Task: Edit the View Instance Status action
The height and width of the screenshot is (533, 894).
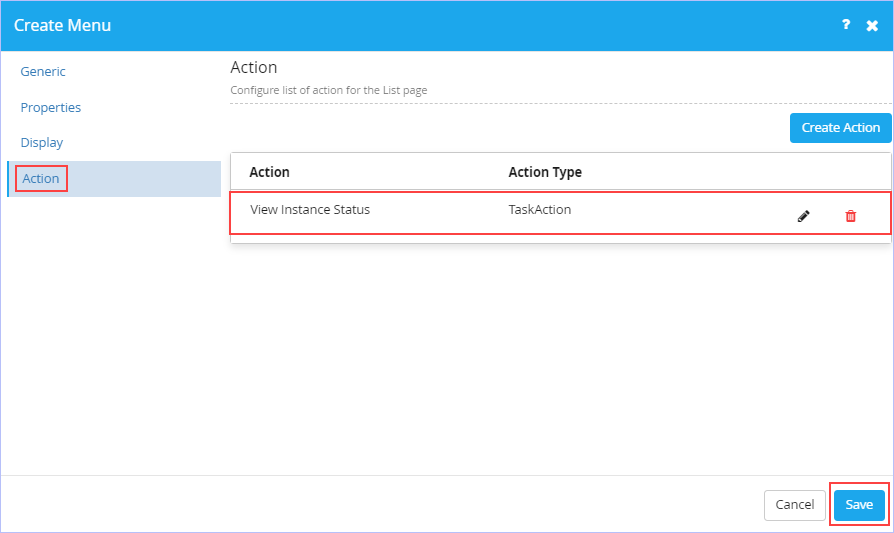Action: (803, 216)
